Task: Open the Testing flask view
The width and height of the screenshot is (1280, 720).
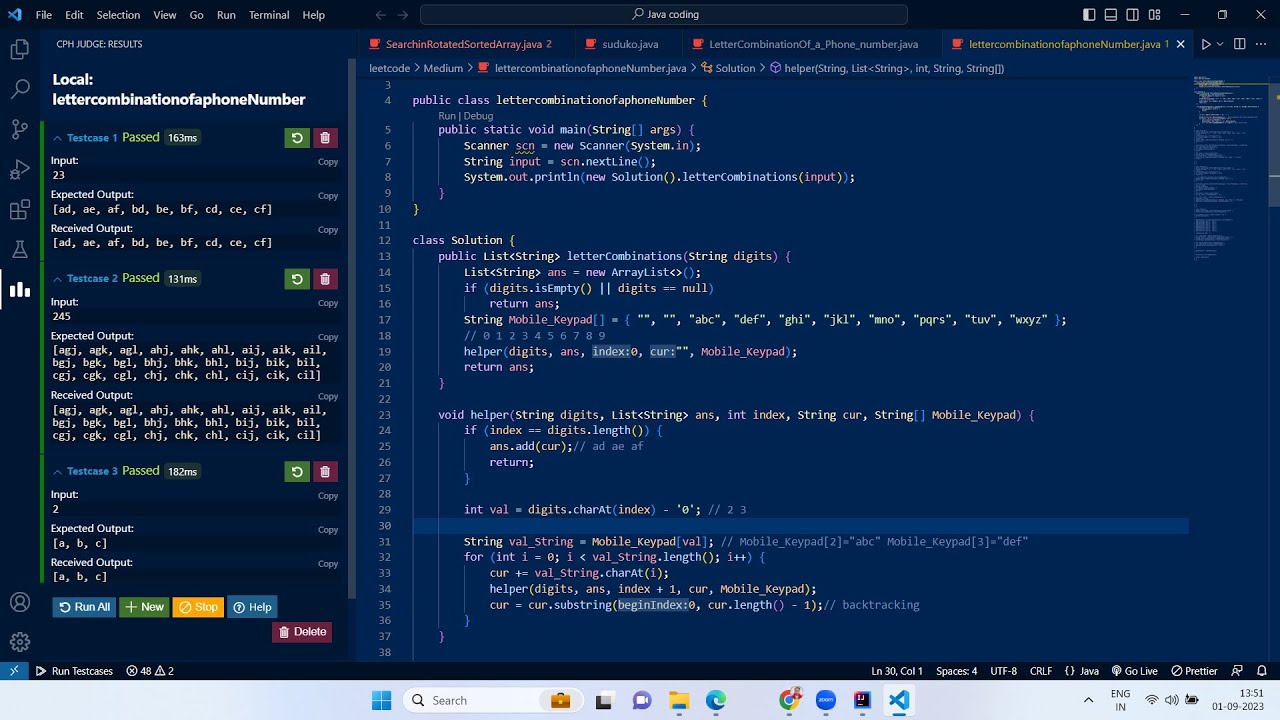Action: (x=19, y=250)
